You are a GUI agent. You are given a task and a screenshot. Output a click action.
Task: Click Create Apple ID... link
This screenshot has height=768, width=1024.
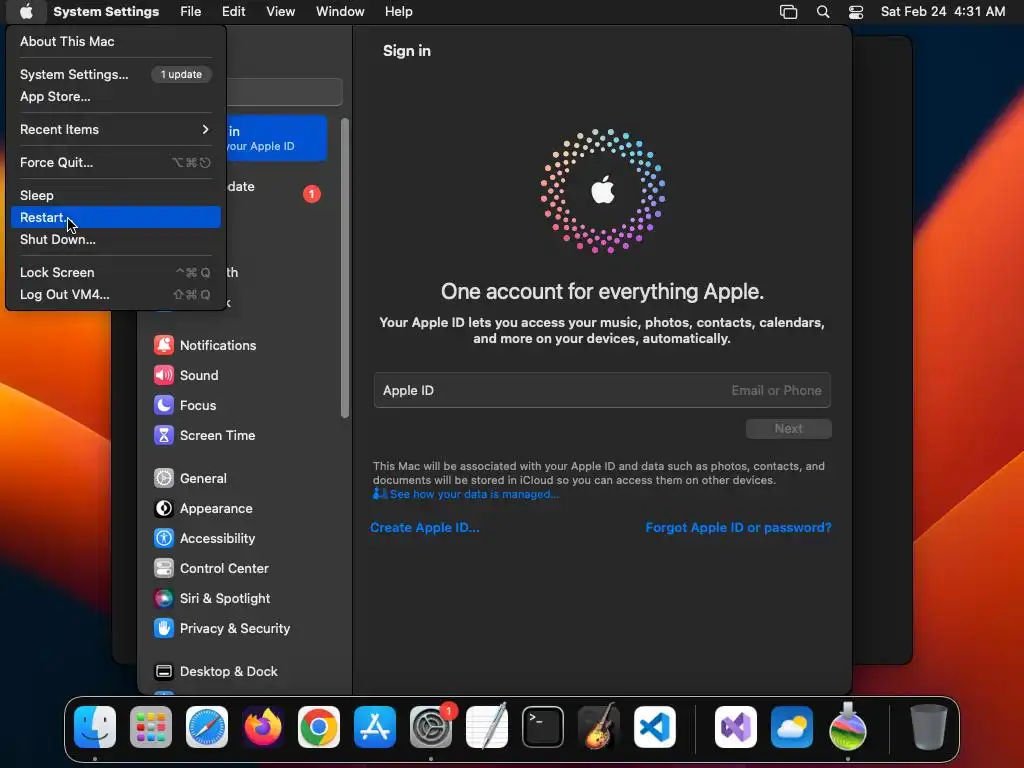[x=424, y=527]
